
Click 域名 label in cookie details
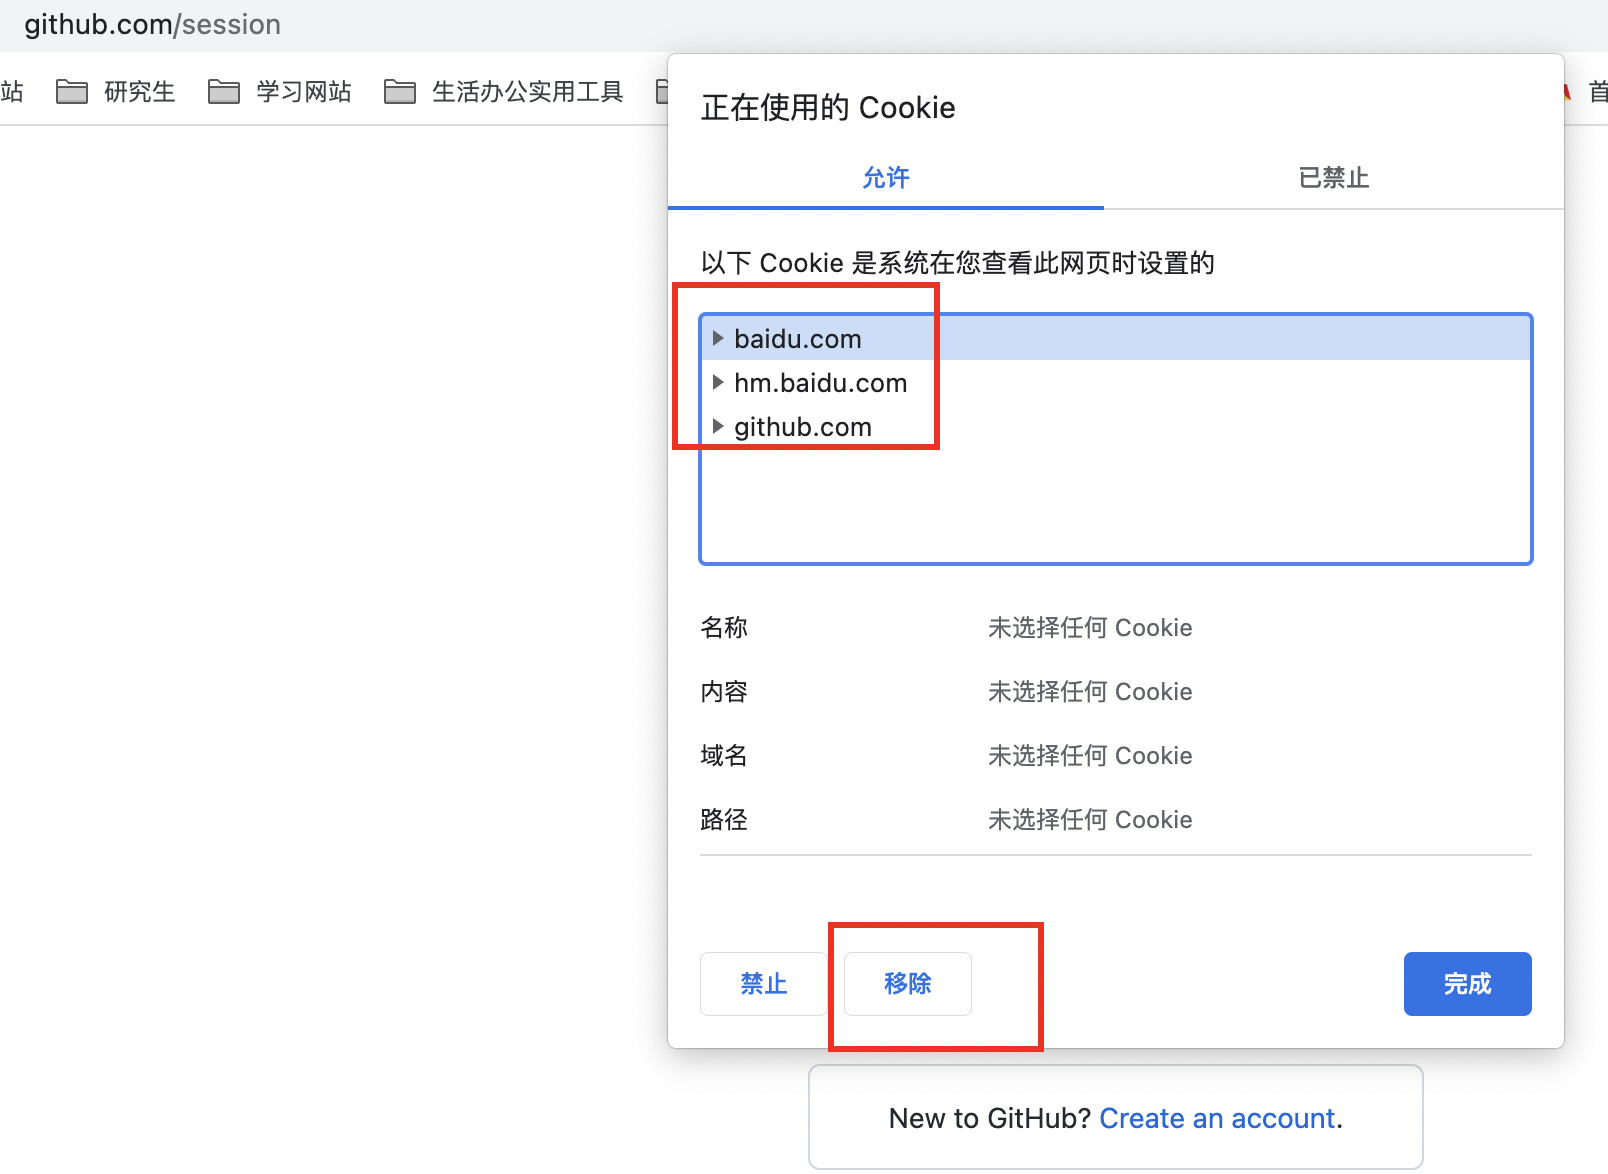click(x=724, y=756)
